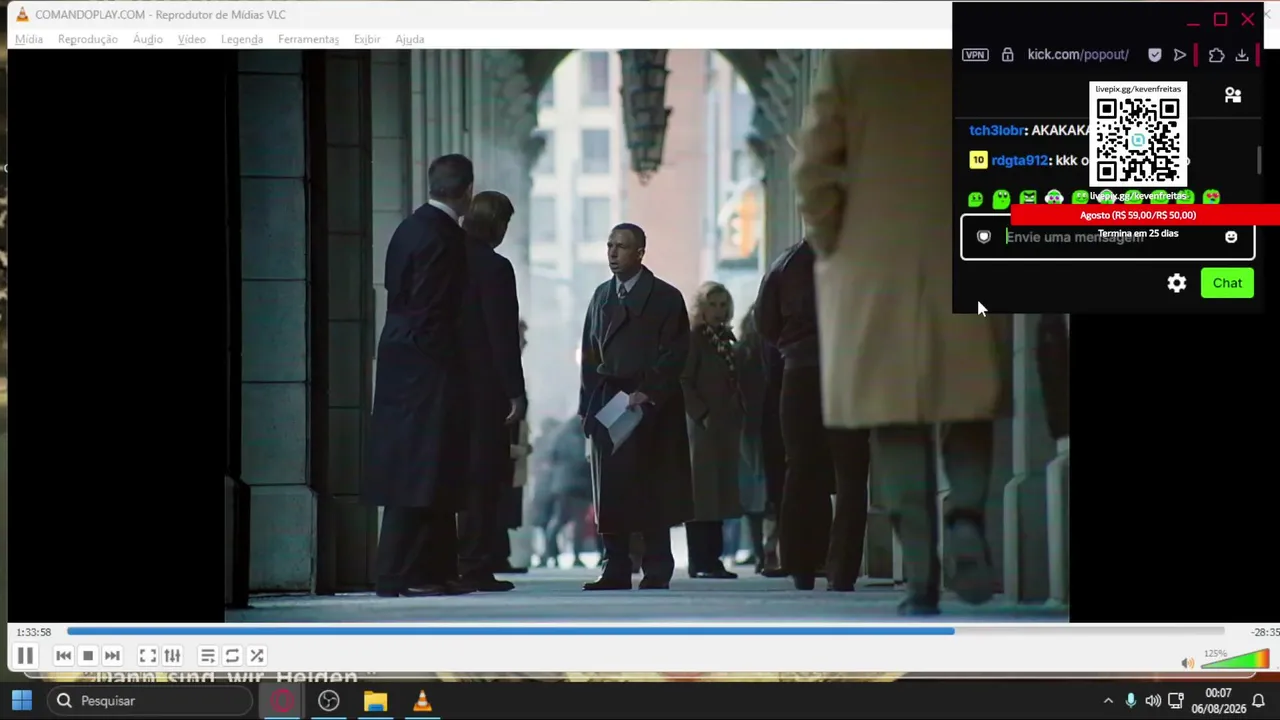
Task: Select the heart-eyes green emote
Action: (x=1211, y=198)
